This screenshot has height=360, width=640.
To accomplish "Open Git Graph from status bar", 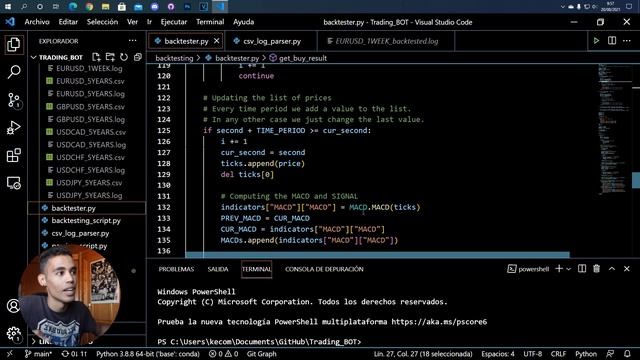I will (261, 354).
